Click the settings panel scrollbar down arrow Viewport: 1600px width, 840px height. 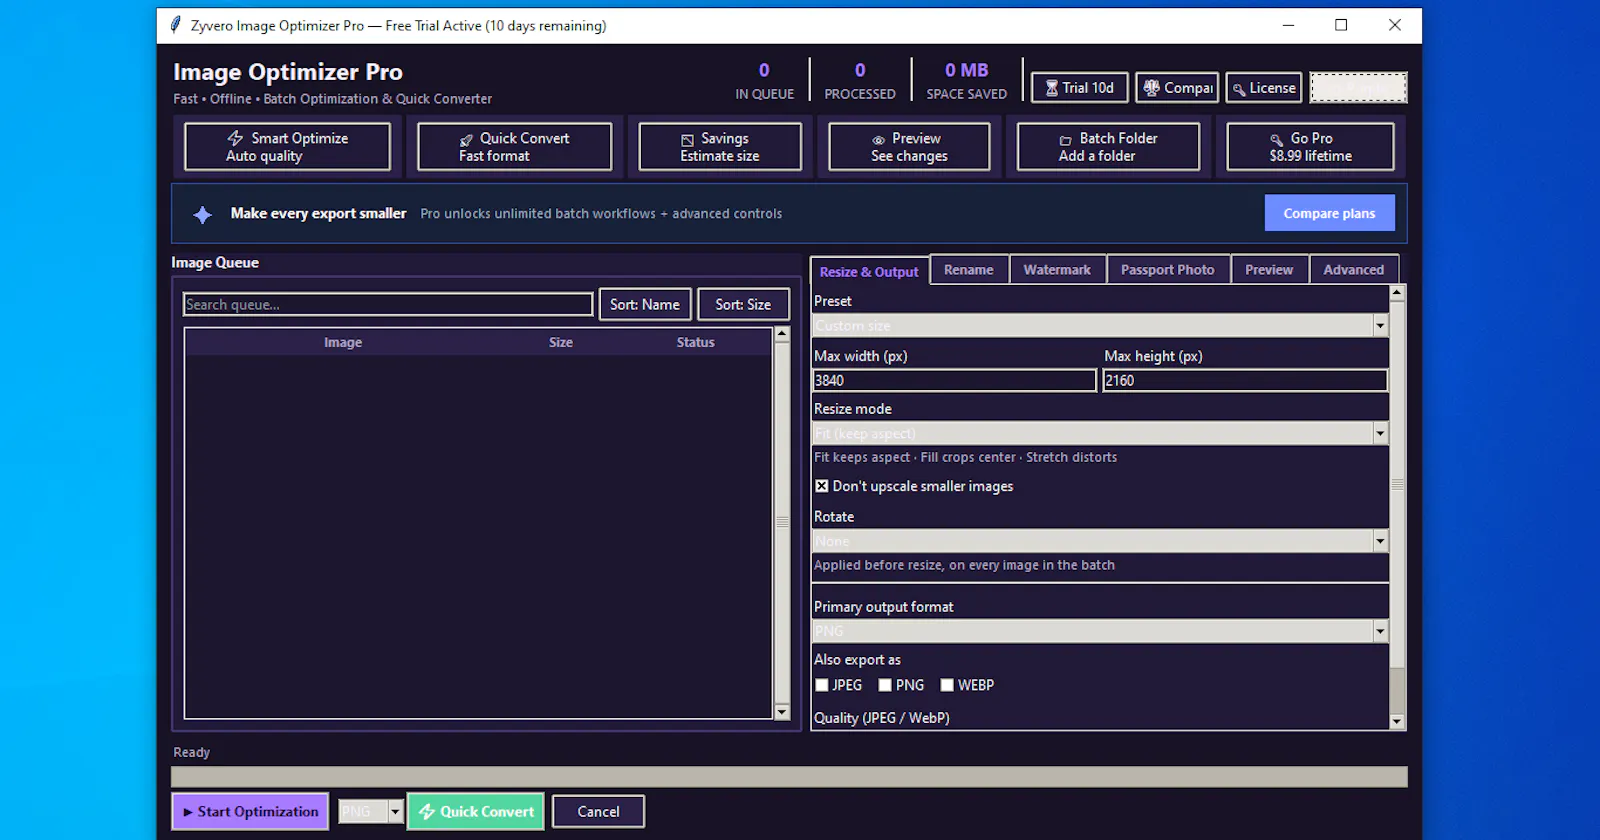[1397, 721]
